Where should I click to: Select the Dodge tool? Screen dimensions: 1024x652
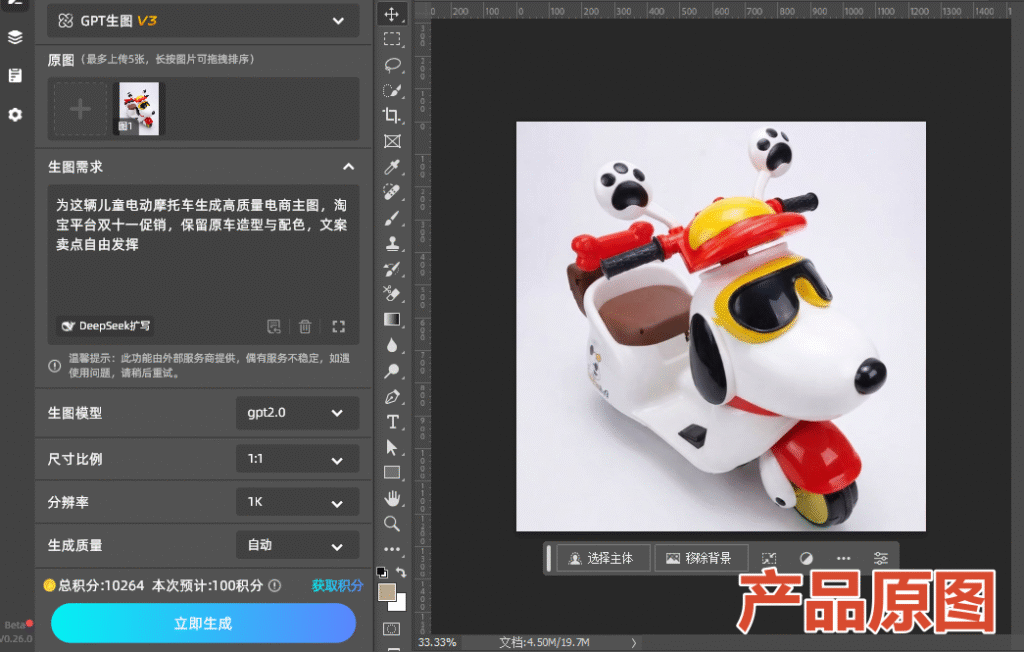[x=392, y=371]
